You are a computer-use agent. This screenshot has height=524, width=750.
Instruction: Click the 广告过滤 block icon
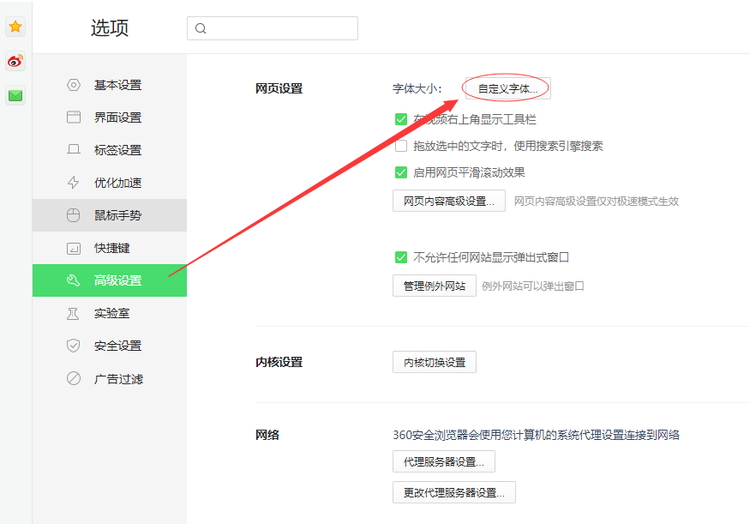(73, 379)
